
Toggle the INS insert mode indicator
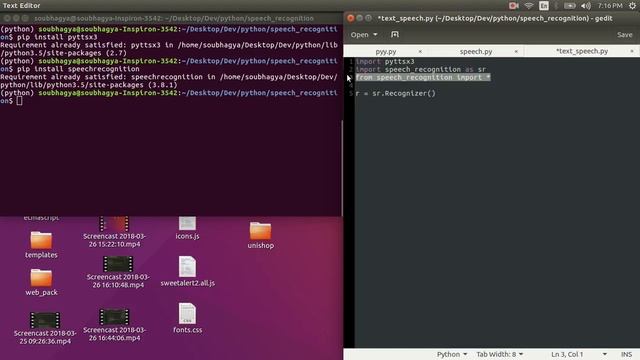coord(626,354)
